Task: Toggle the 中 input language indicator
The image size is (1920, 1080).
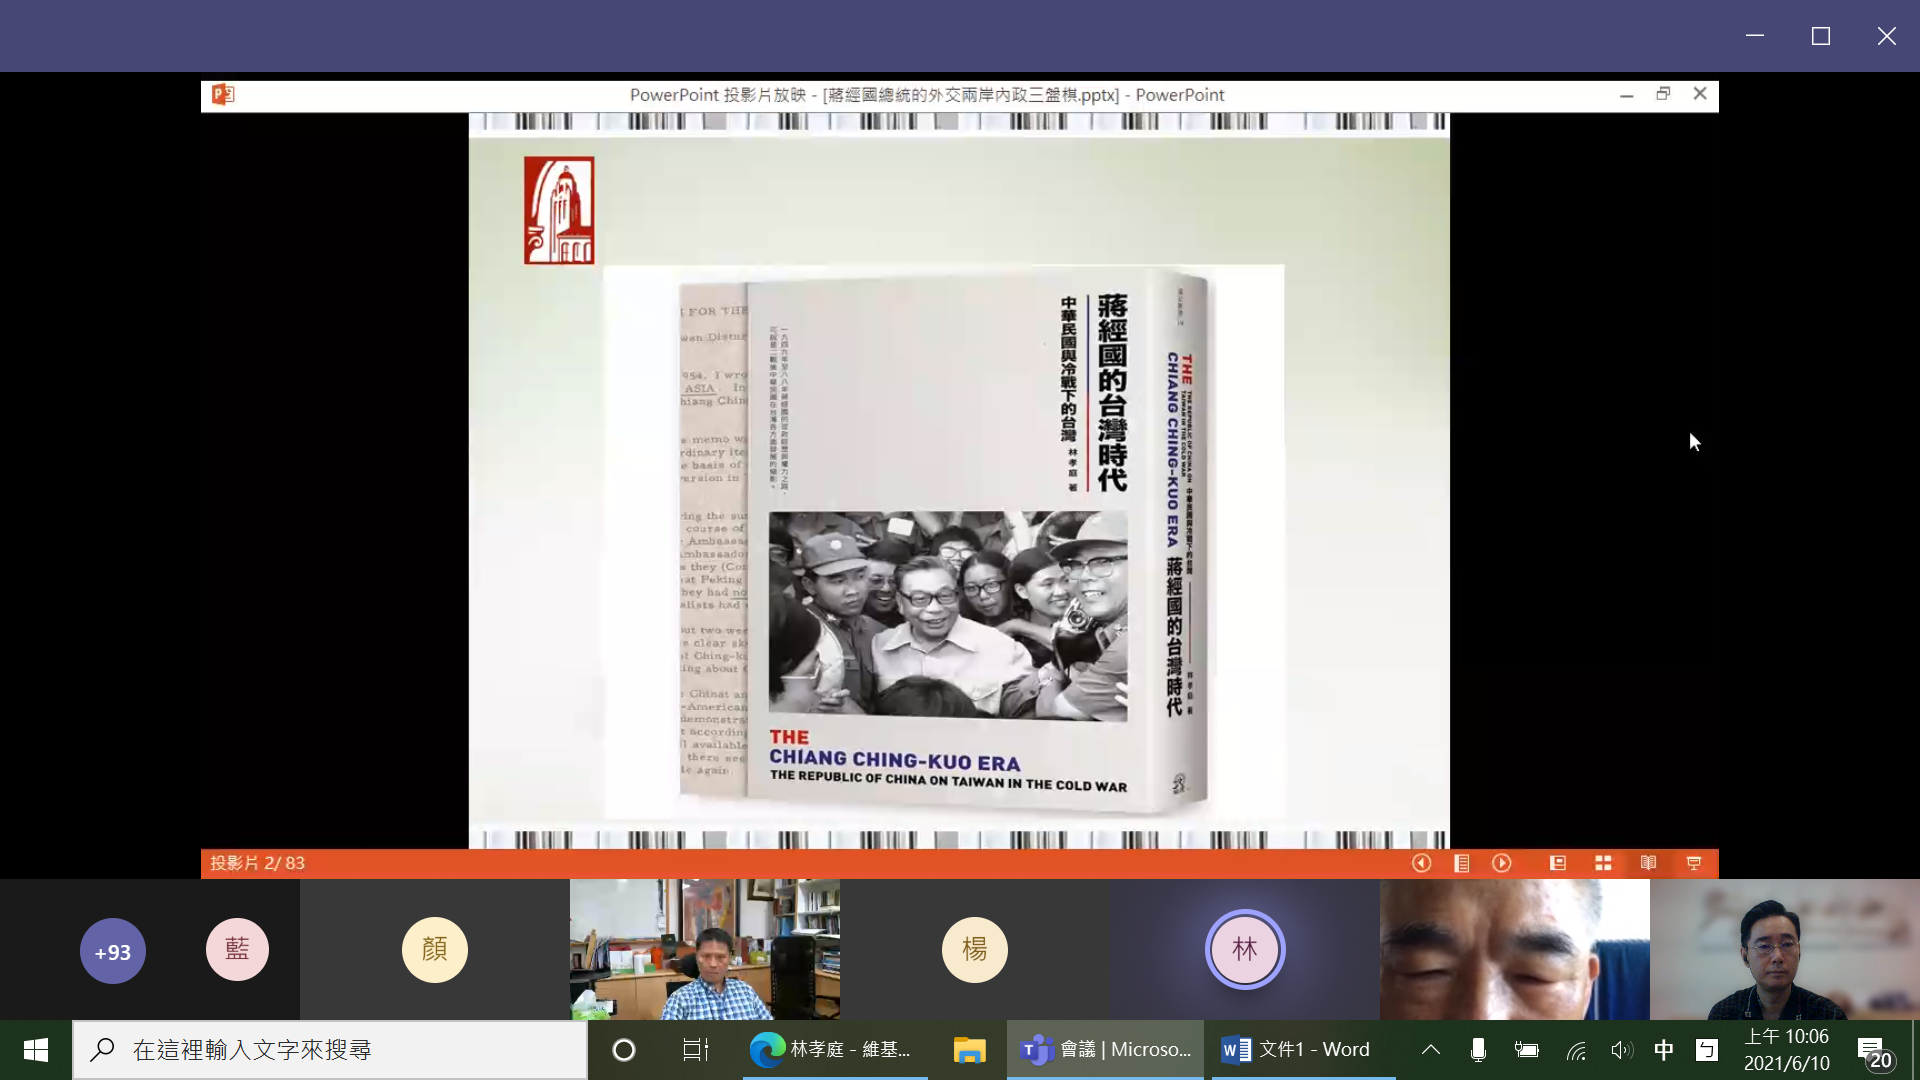Action: (x=1664, y=1050)
